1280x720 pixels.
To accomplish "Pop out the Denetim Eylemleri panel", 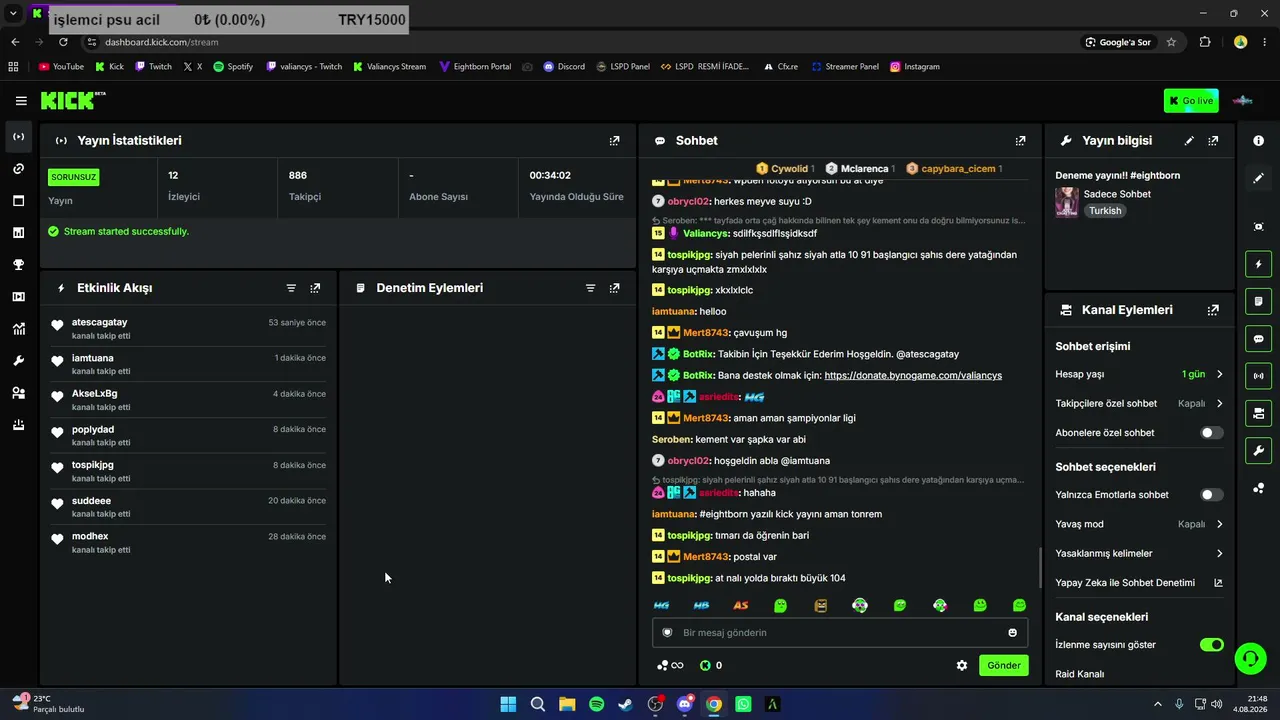I will click(614, 288).
